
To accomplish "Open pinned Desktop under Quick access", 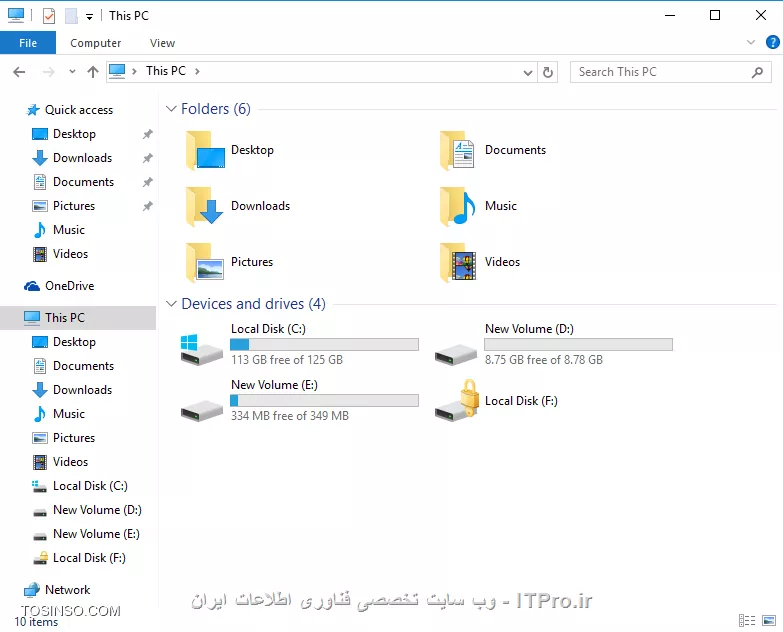I will 74,134.
